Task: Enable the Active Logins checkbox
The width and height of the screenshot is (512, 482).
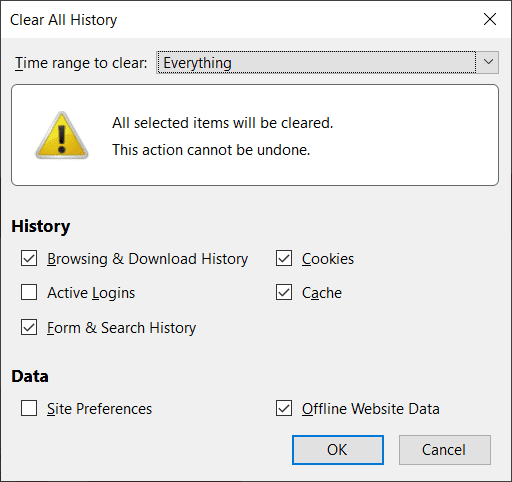Action: [x=29, y=292]
